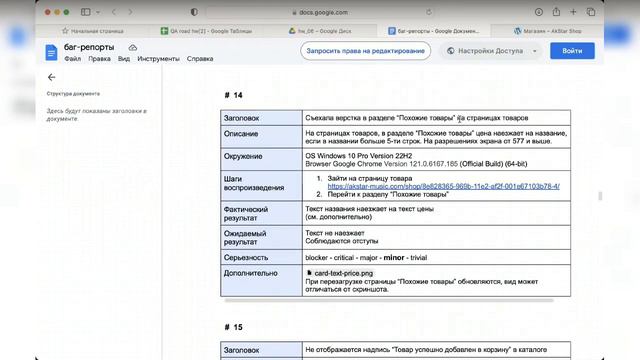Click 'OS Windows 10 Pro Version 22H2' text

tap(359, 156)
